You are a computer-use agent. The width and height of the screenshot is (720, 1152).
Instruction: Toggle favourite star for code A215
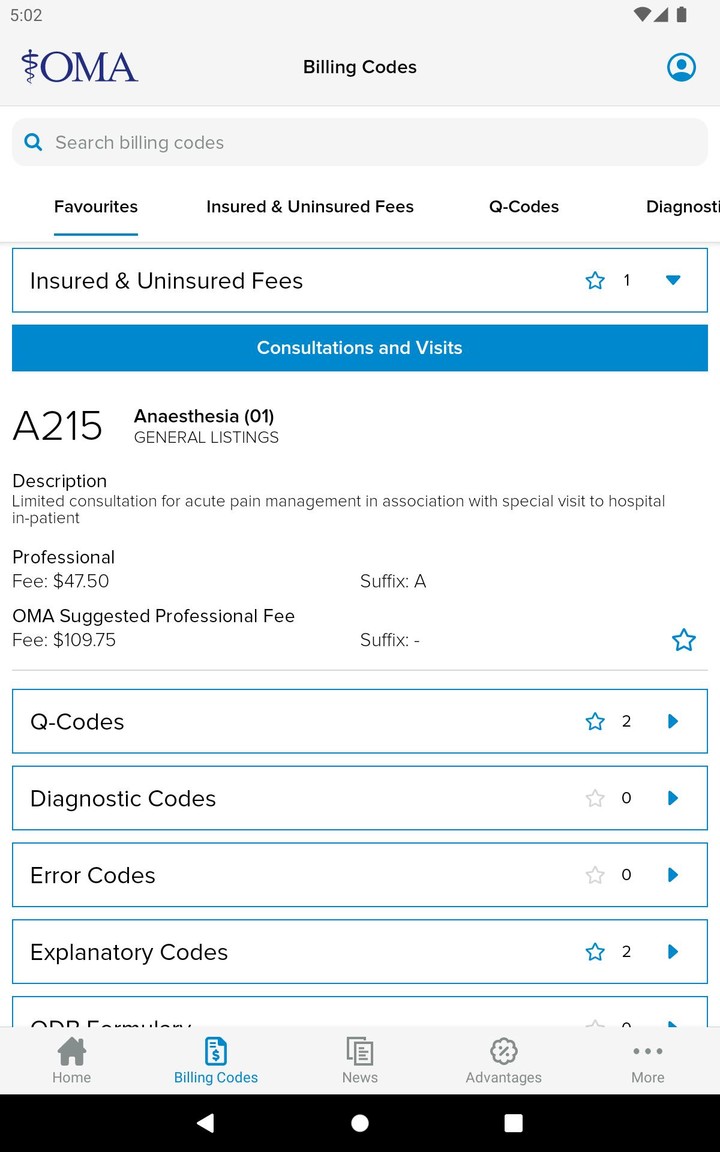tap(684, 640)
